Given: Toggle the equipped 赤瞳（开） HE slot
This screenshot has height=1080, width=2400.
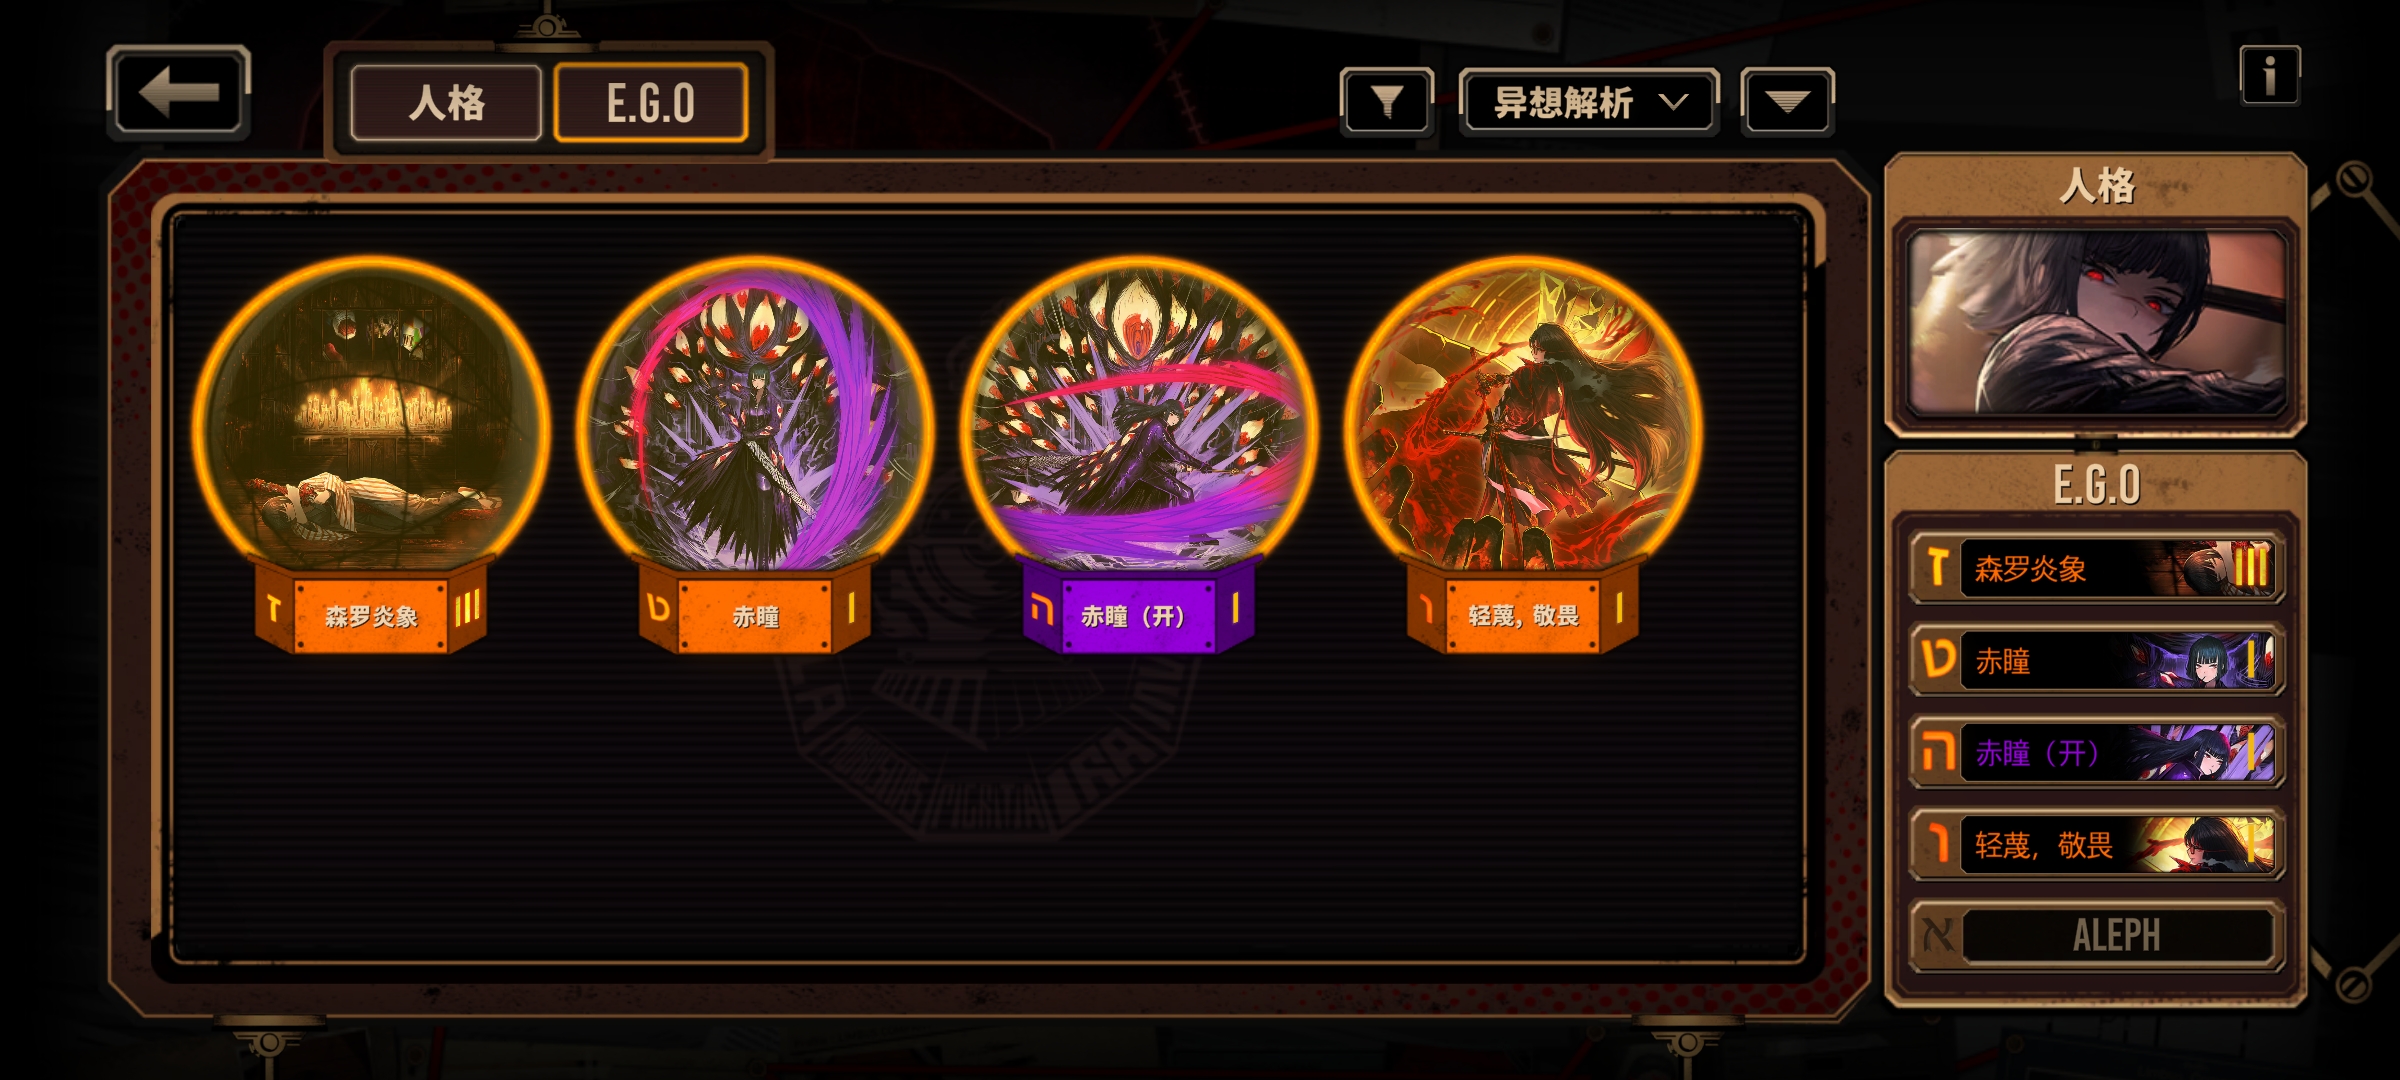Looking at the screenshot, I should point(2096,752).
